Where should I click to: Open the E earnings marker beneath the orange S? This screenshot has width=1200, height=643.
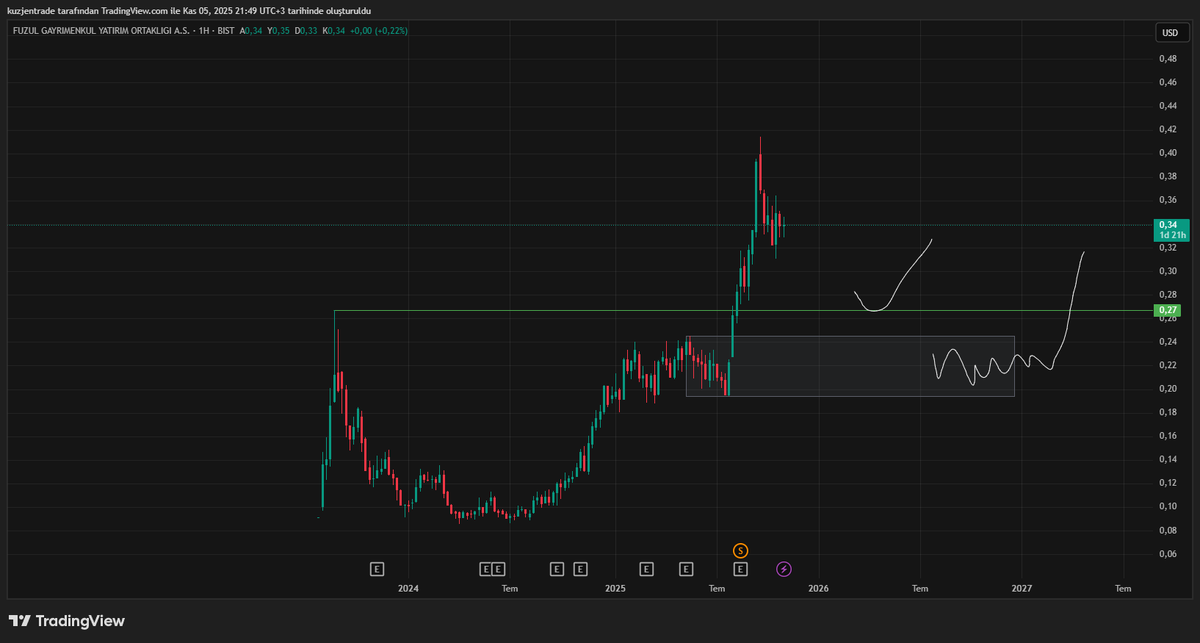[x=740, y=569]
